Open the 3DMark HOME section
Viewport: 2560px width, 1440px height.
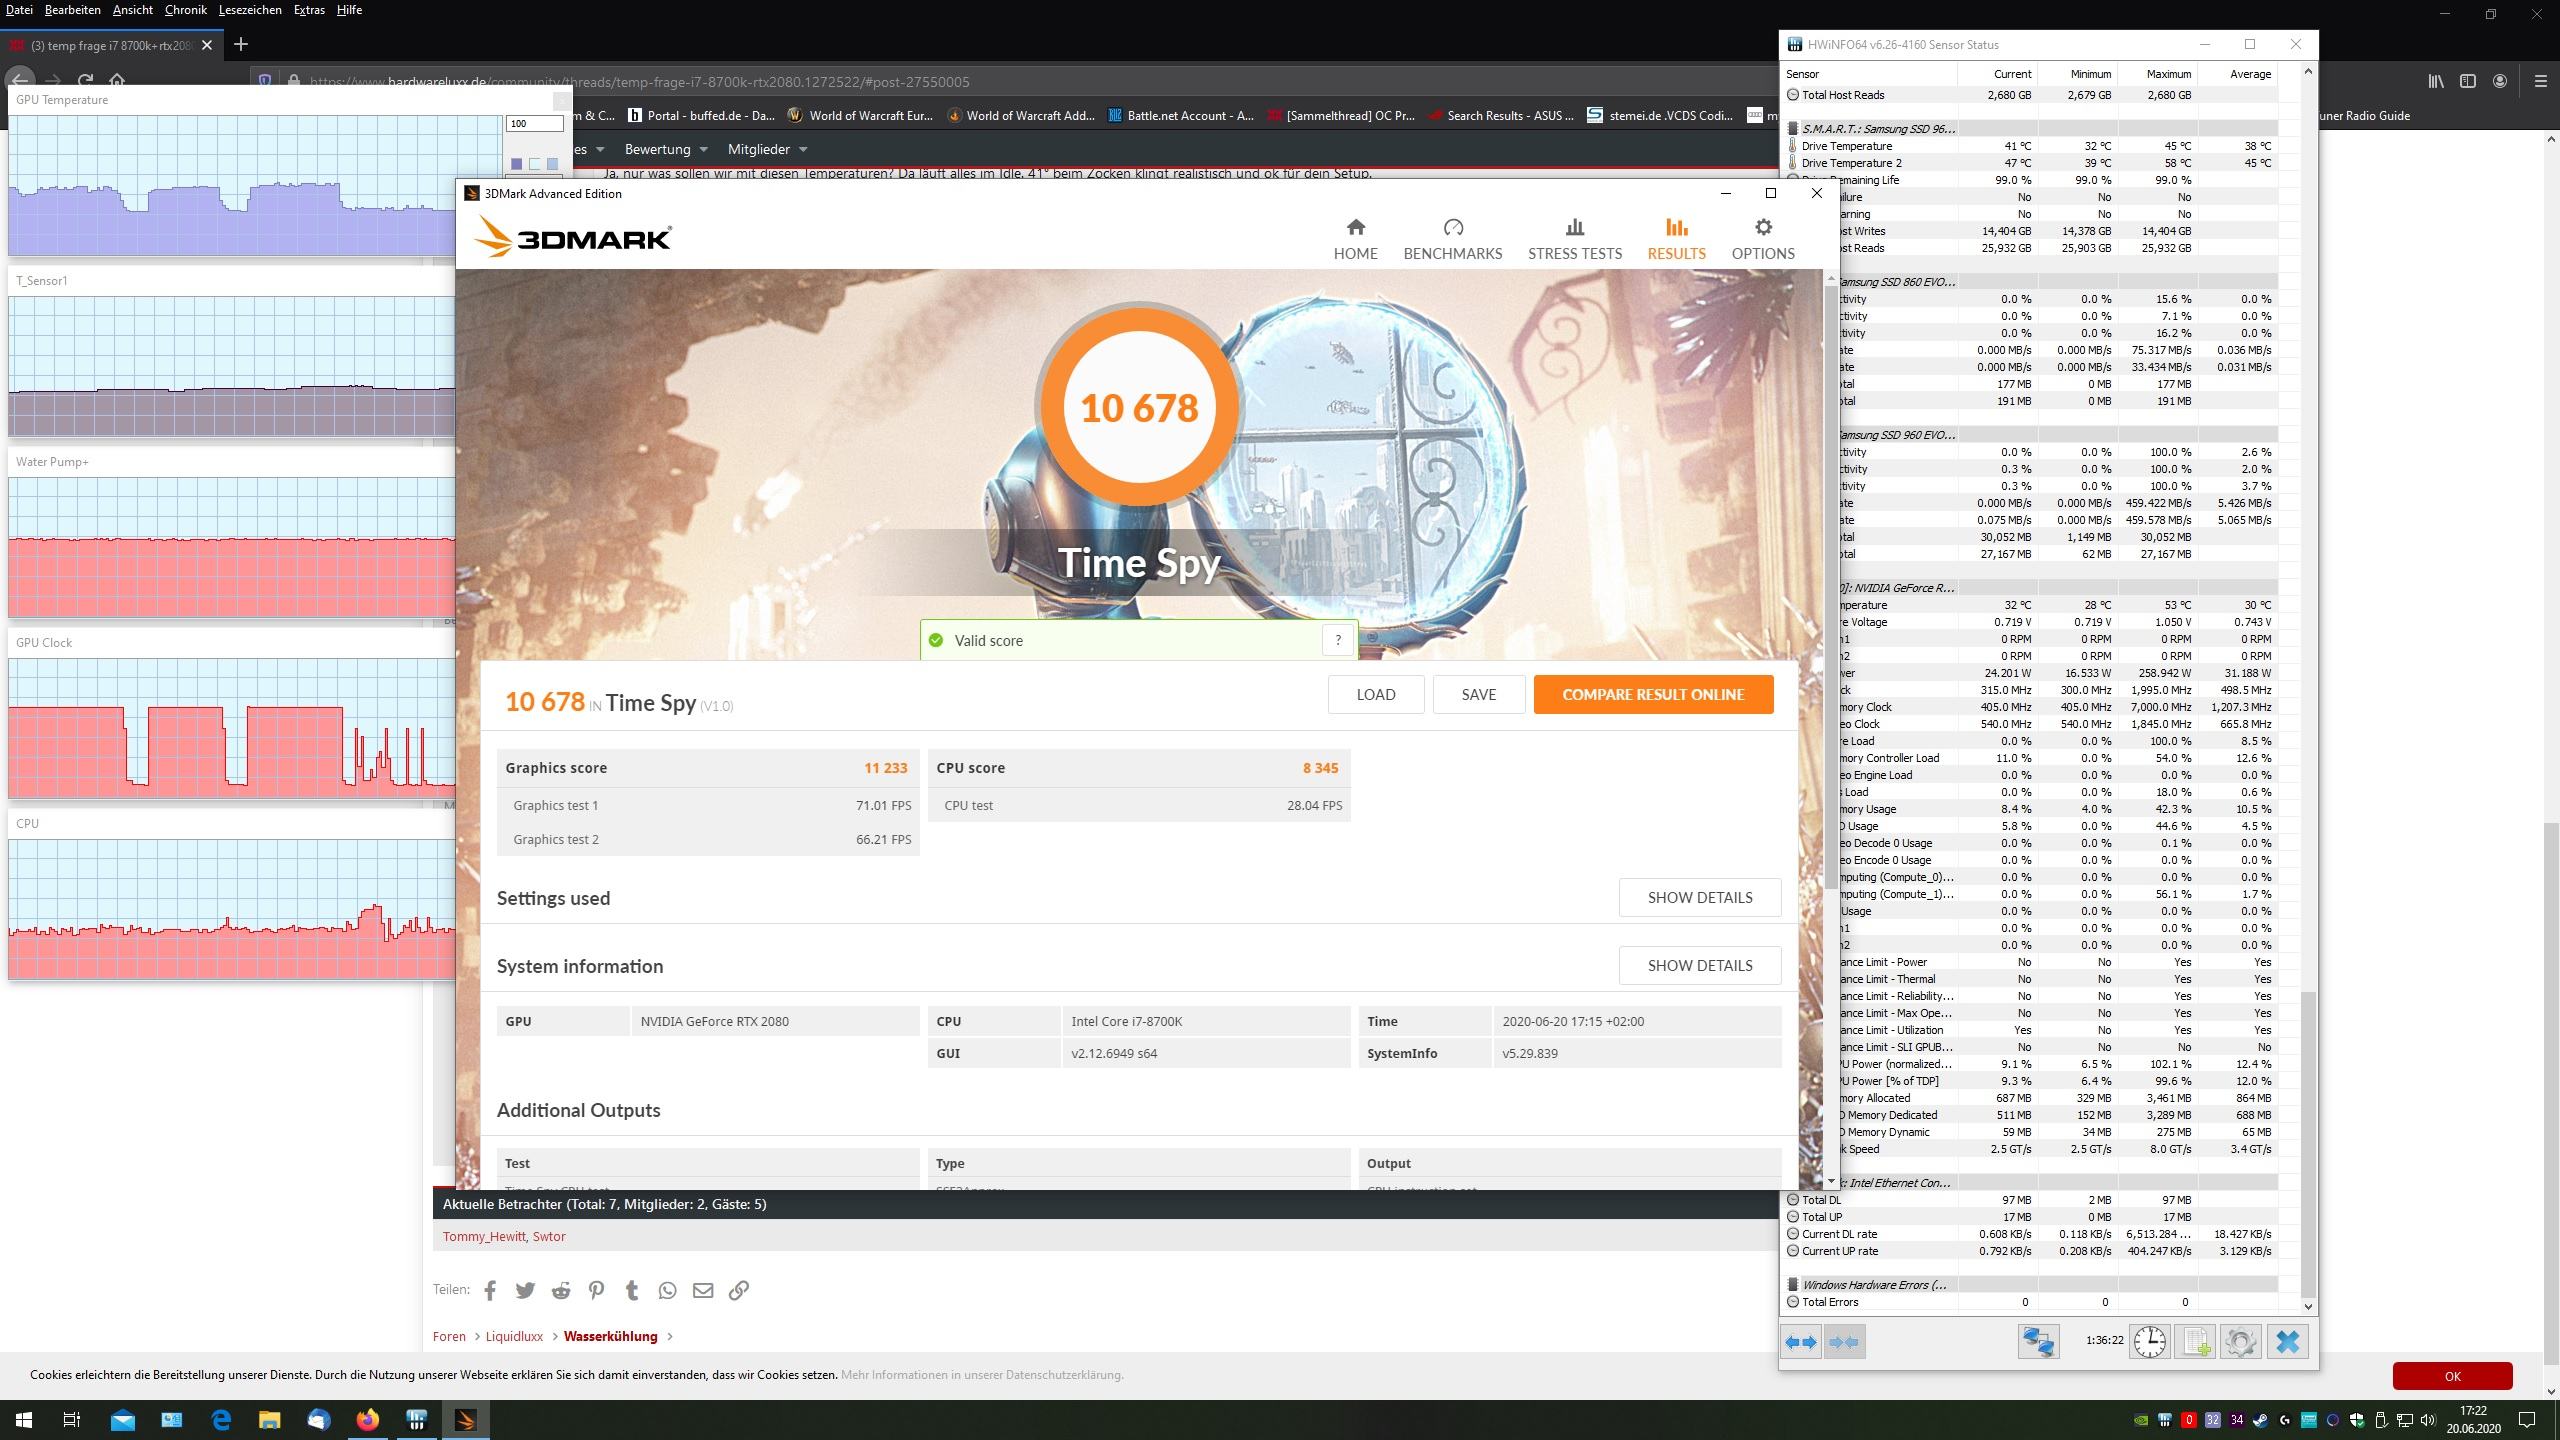click(1355, 240)
